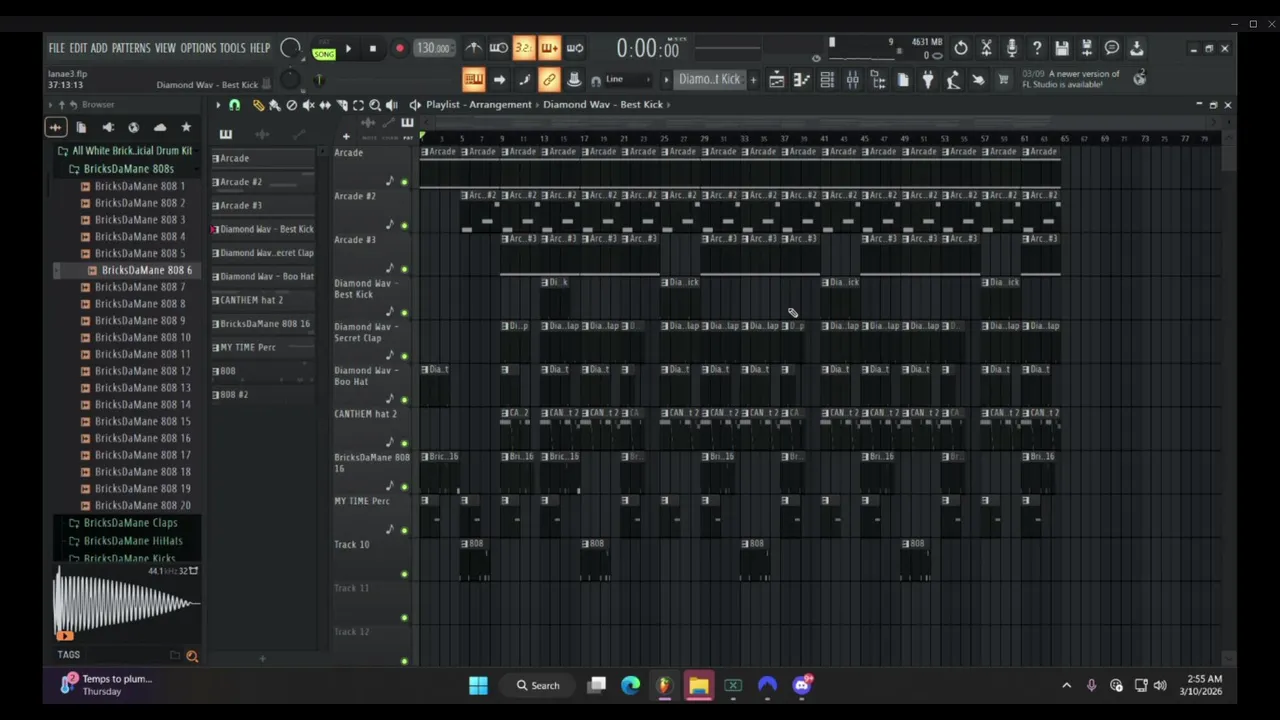The width and height of the screenshot is (1280, 720).
Task: Toggle the link chain multilink button
Action: 548,80
